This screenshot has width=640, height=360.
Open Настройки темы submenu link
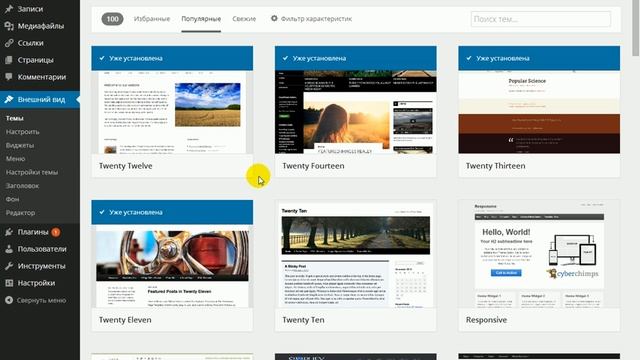click(32, 172)
